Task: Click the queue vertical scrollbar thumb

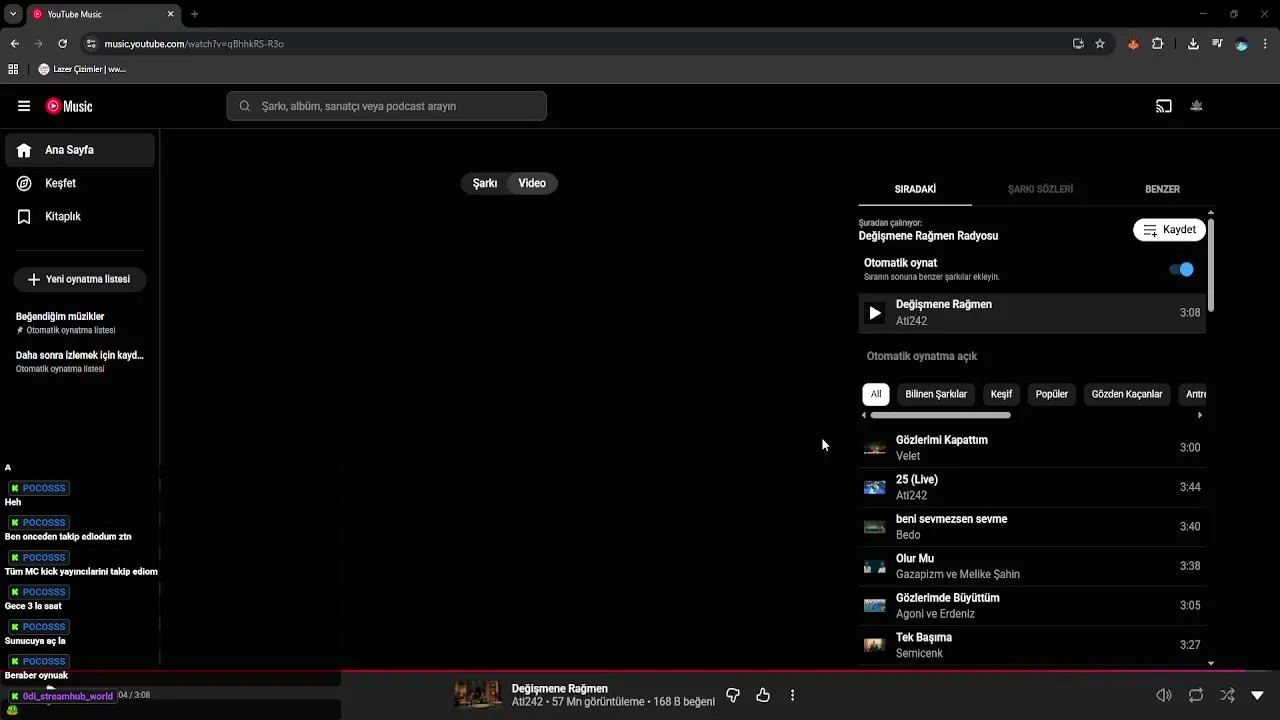Action: 1211,265
